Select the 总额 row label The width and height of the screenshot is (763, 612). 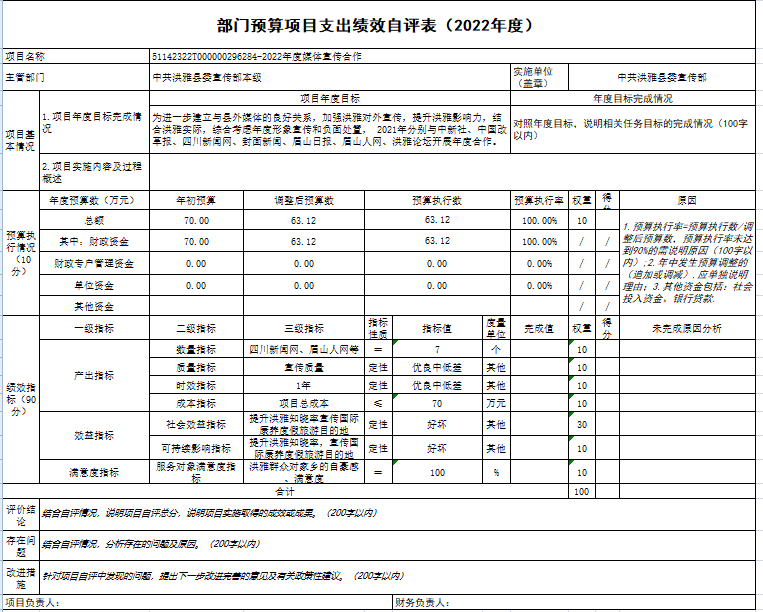[x=94, y=220]
